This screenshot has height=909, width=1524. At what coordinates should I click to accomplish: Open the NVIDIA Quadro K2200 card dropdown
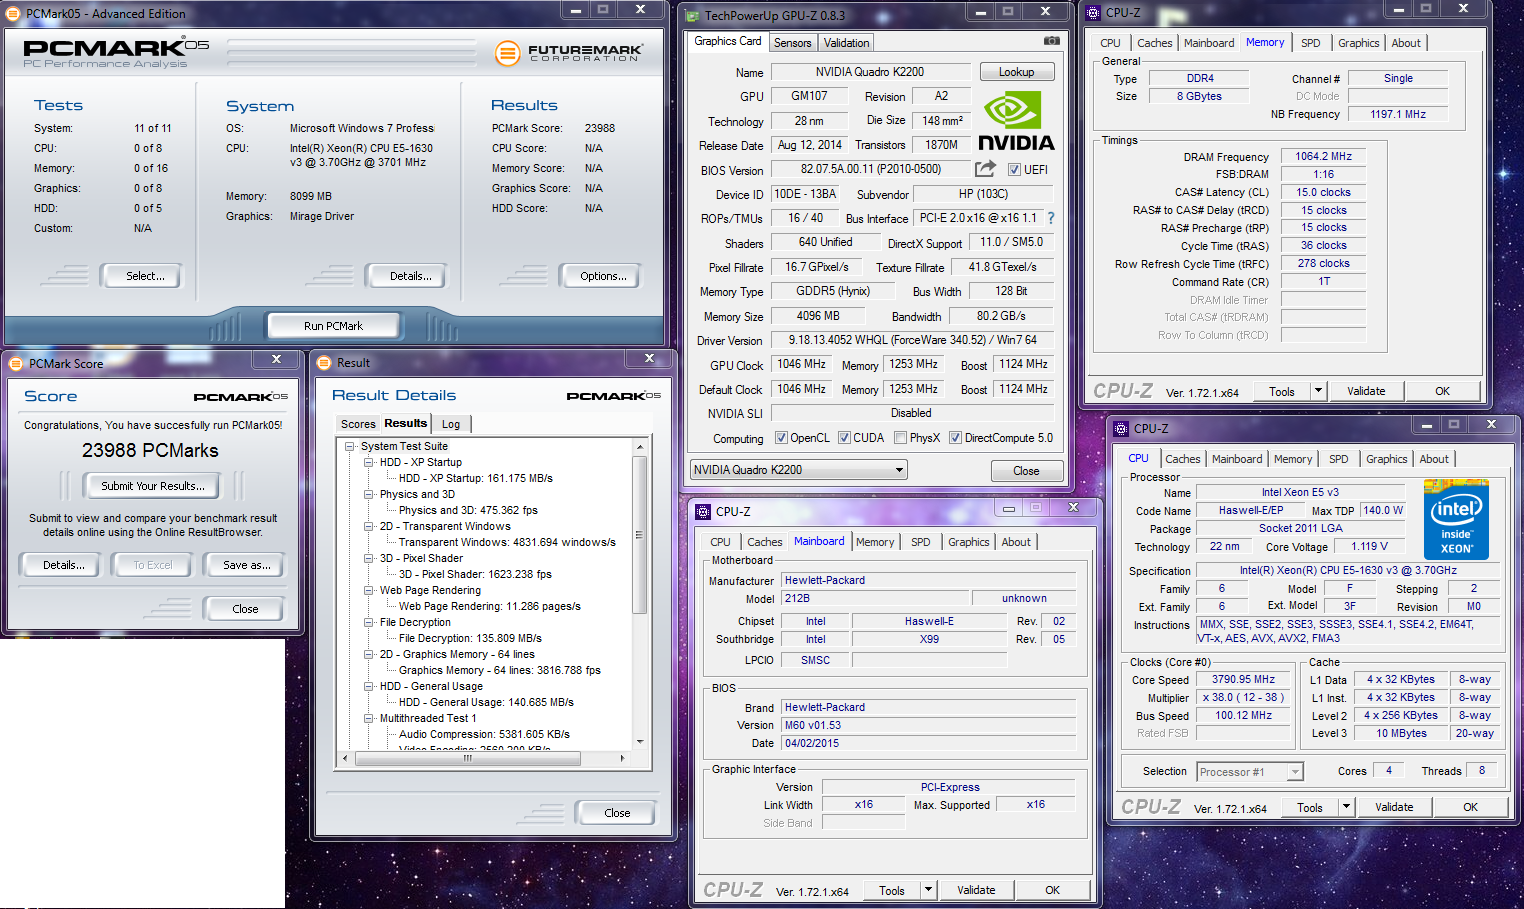(798, 470)
